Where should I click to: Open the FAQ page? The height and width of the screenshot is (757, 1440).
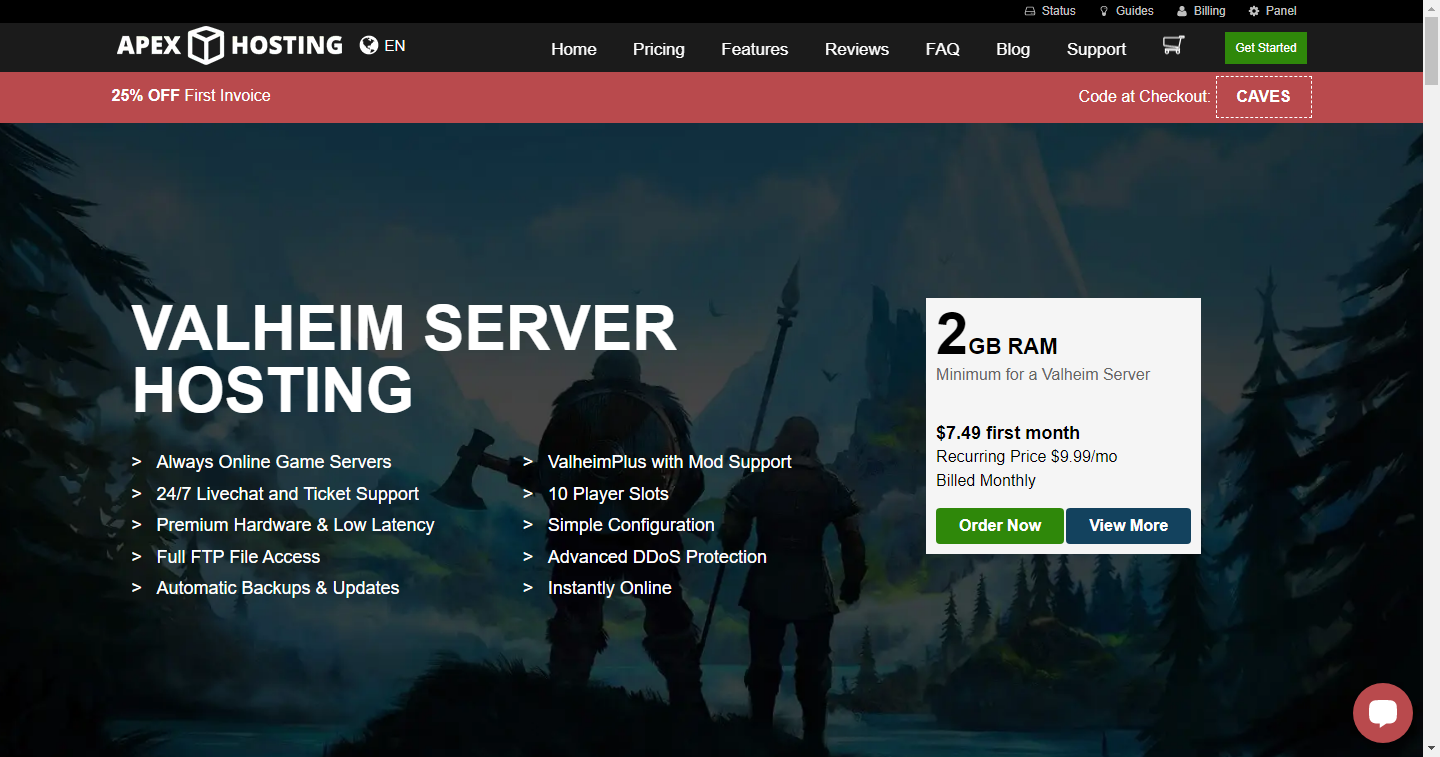coord(943,49)
